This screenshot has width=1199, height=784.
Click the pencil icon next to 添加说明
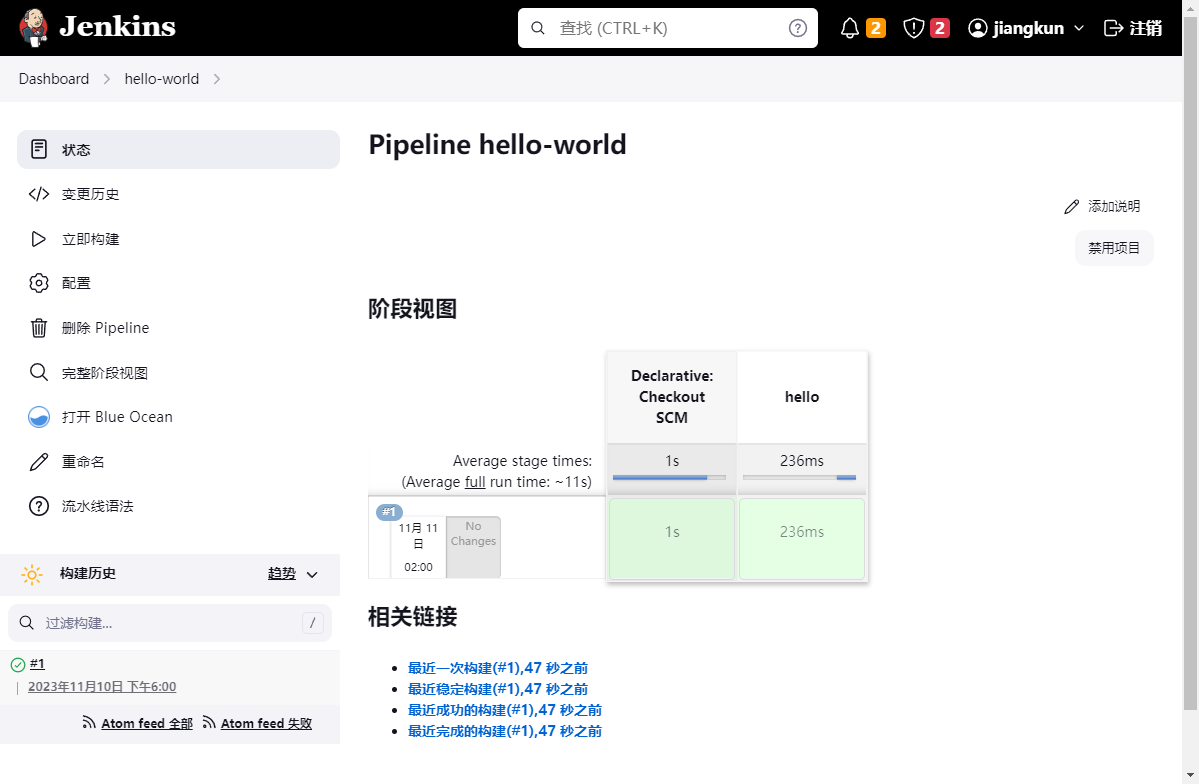click(1071, 207)
